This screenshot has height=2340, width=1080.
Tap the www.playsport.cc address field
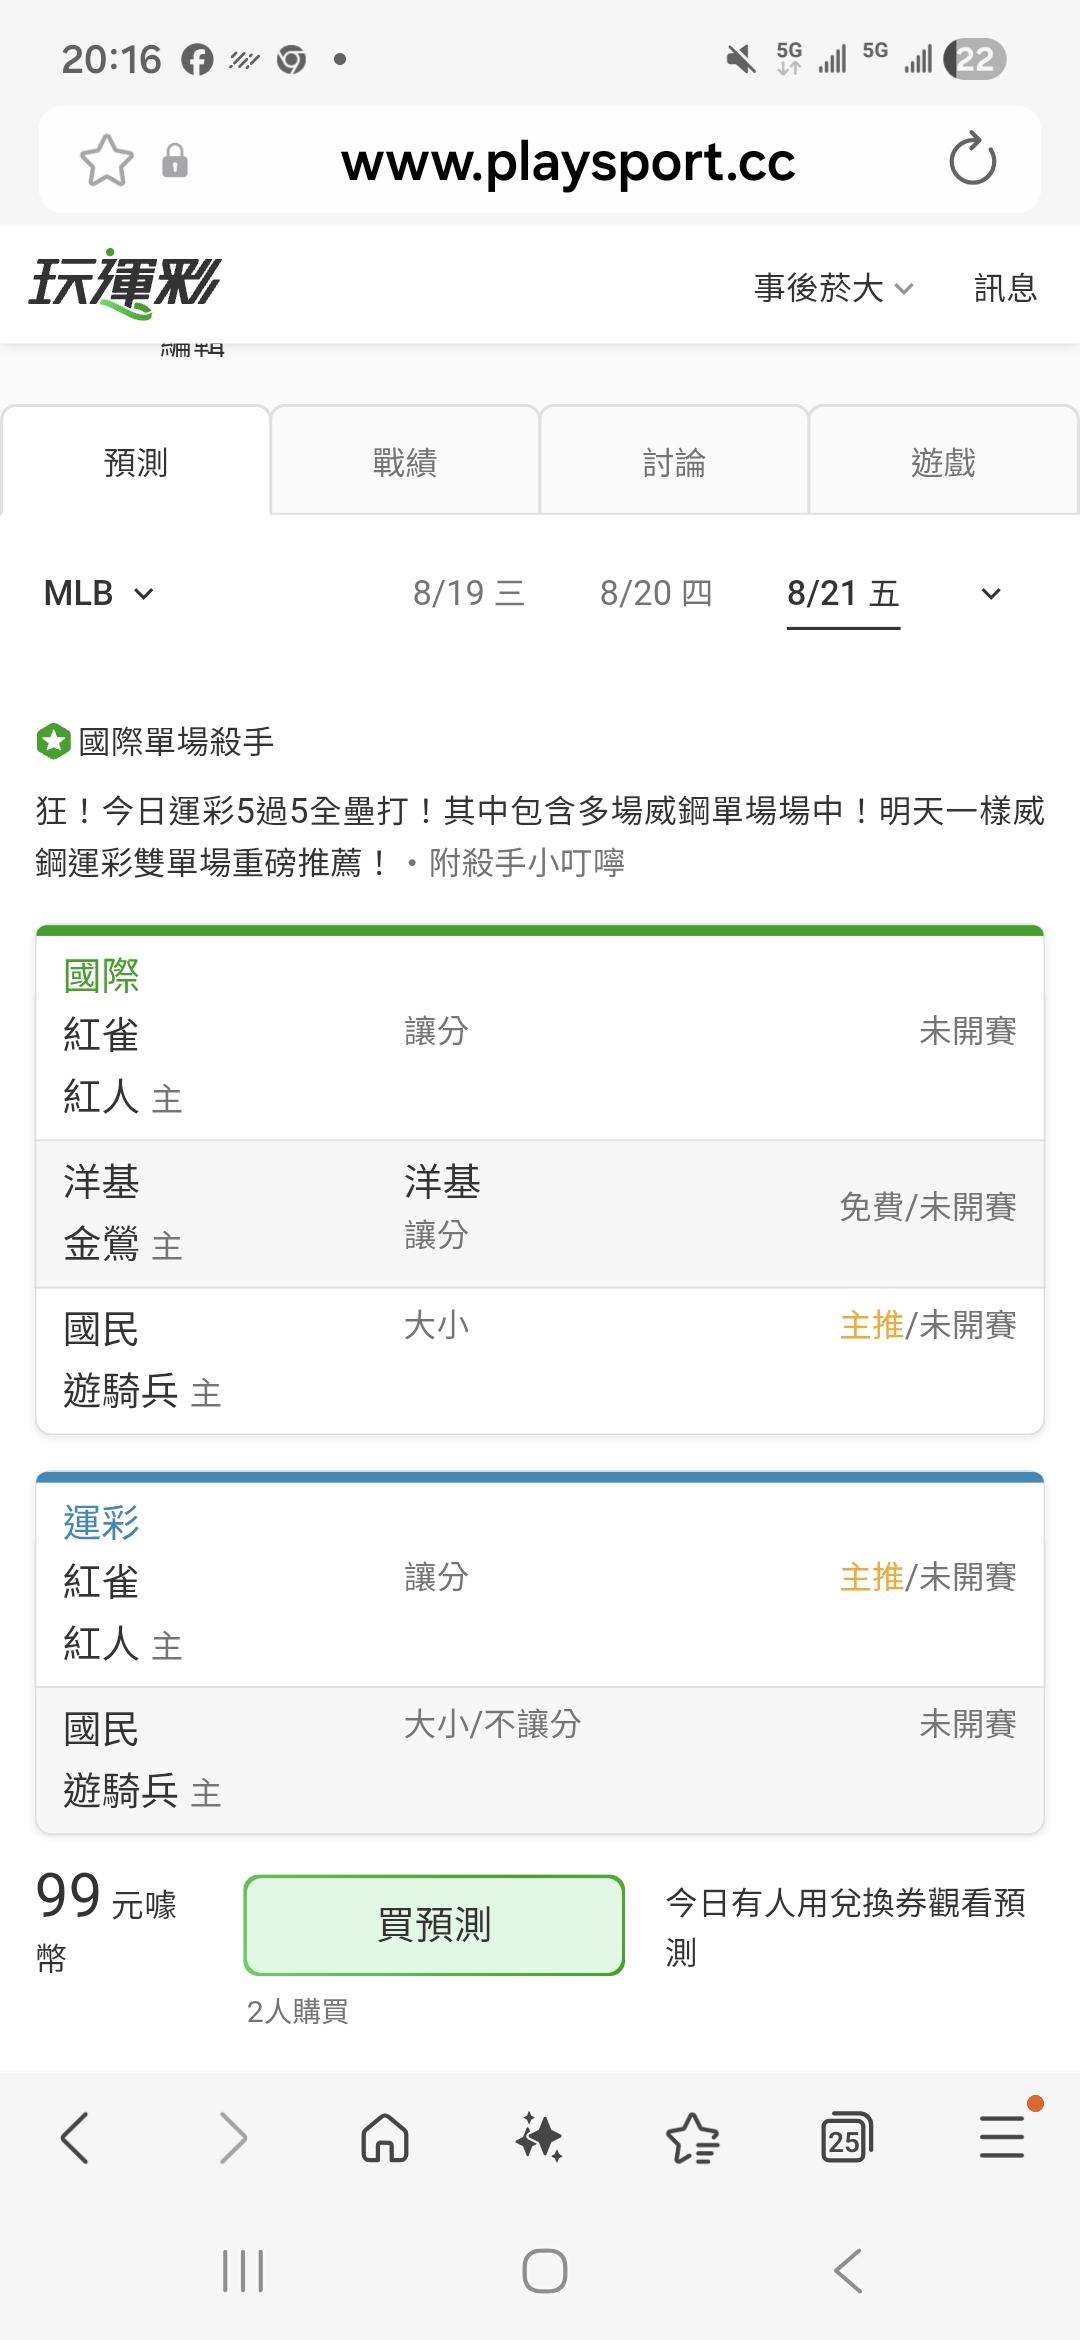567,161
